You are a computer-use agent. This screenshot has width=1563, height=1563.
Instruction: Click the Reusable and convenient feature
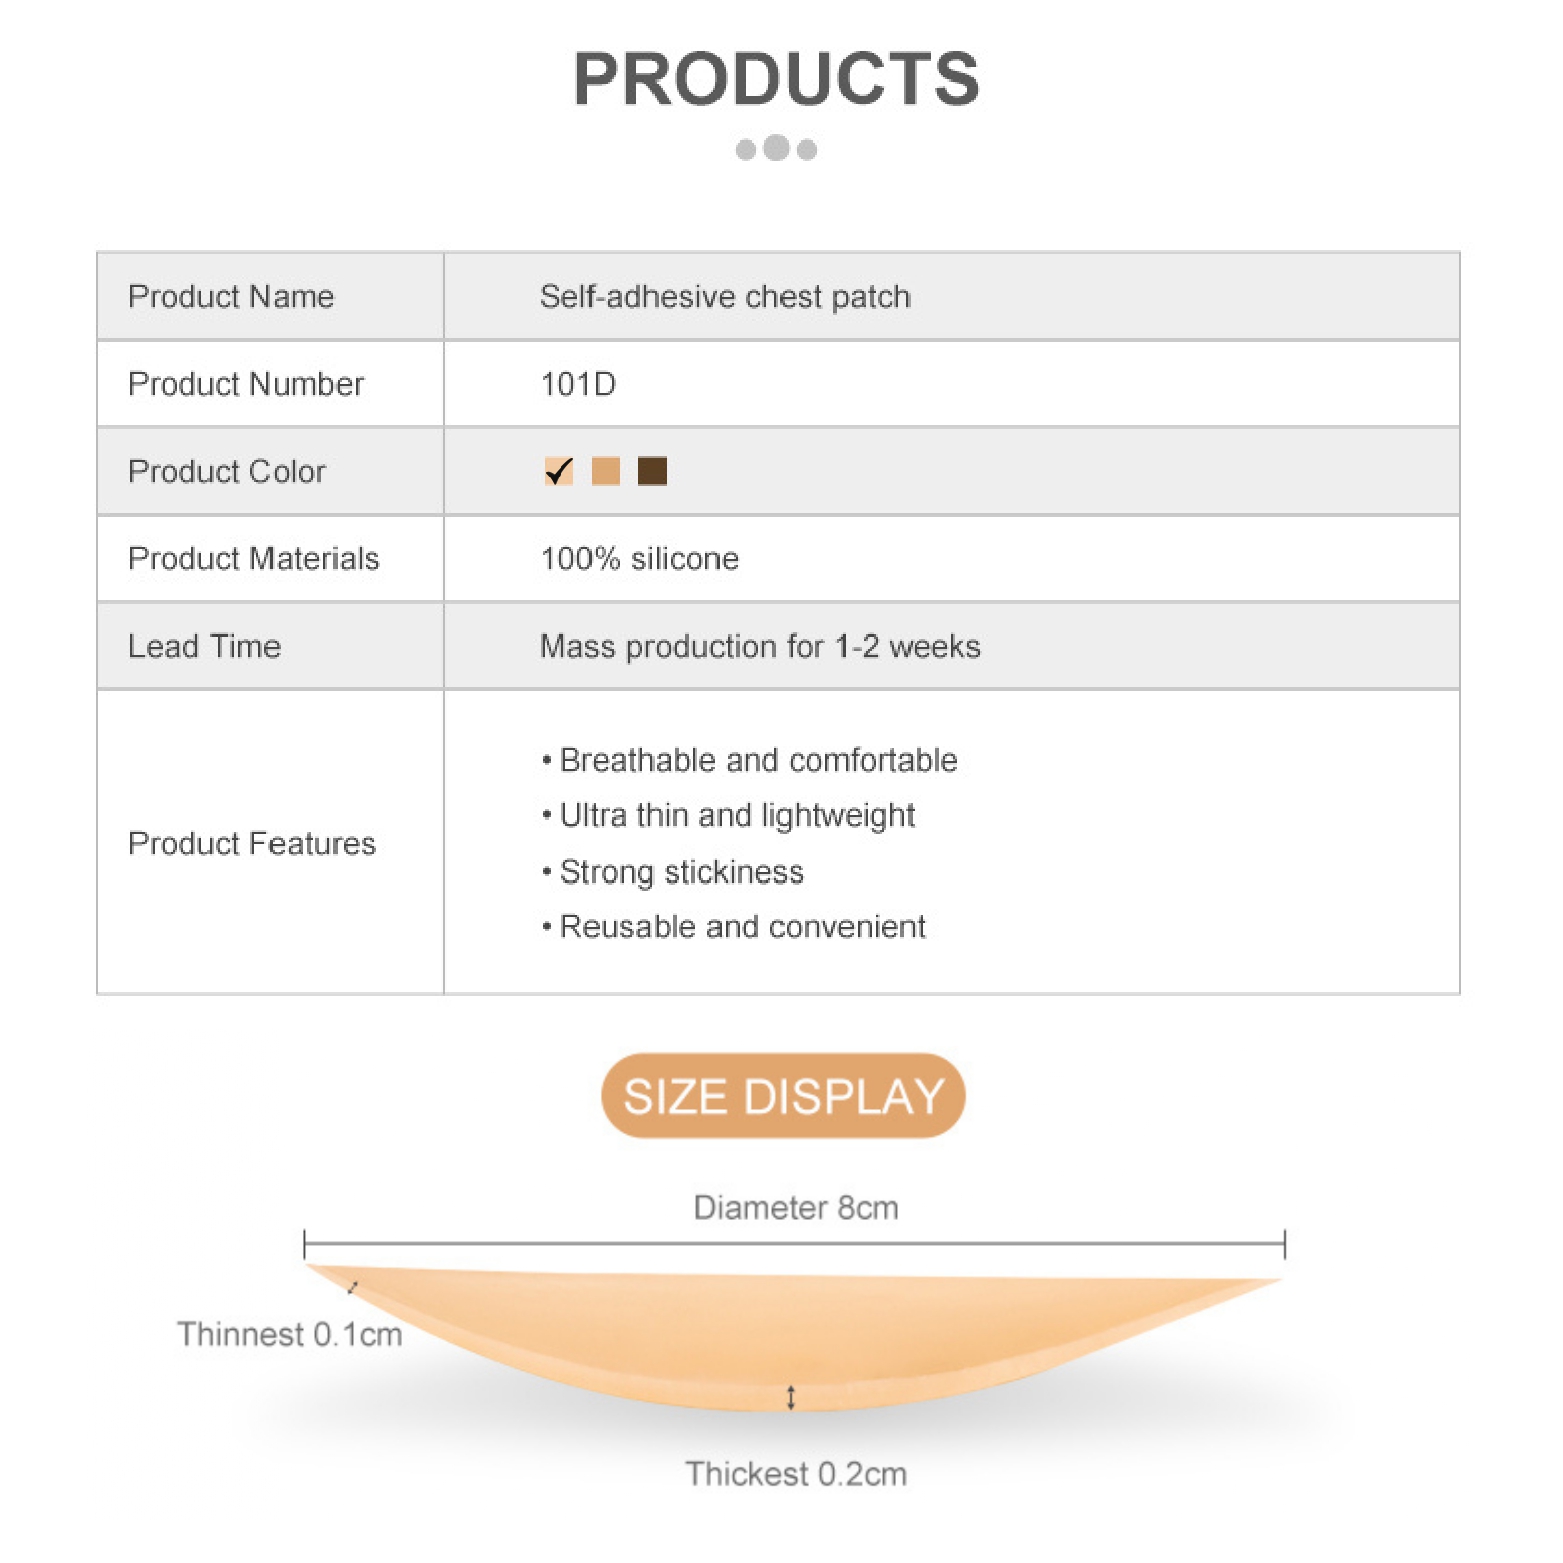[741, 927]
